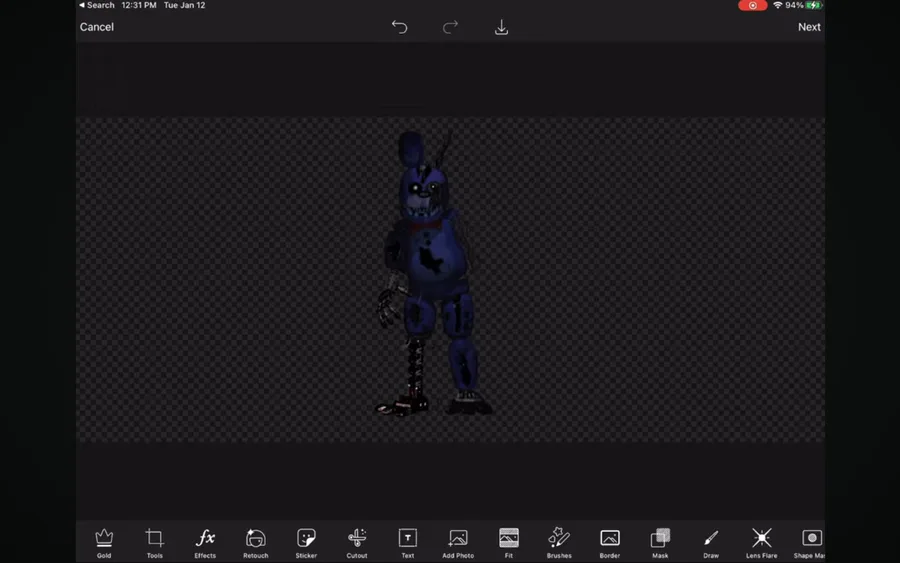The width and height of the screenshot is (900, 563).
Task: Tap the 12:31 PM clock text
Action: tap(139, 5)
